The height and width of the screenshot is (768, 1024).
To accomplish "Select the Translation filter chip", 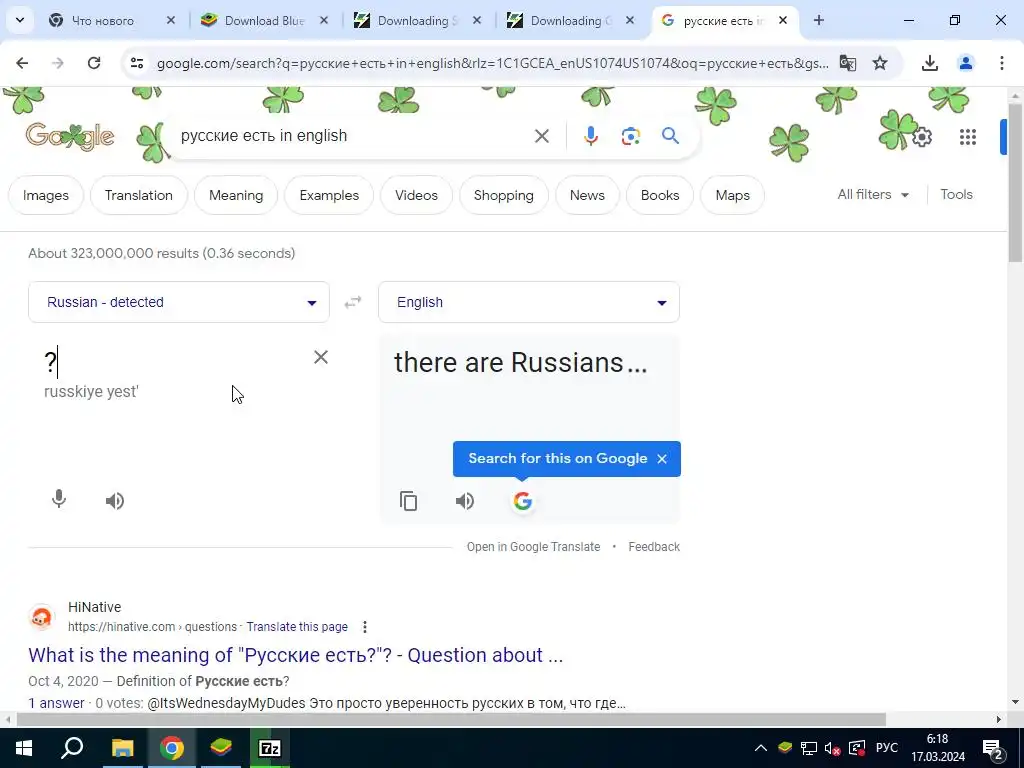I will 138,195.
